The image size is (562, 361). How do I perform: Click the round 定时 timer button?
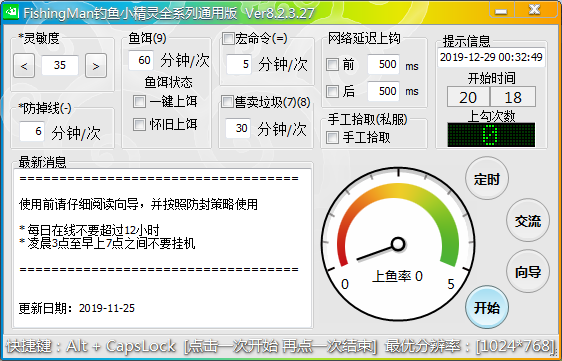[487, 179]
